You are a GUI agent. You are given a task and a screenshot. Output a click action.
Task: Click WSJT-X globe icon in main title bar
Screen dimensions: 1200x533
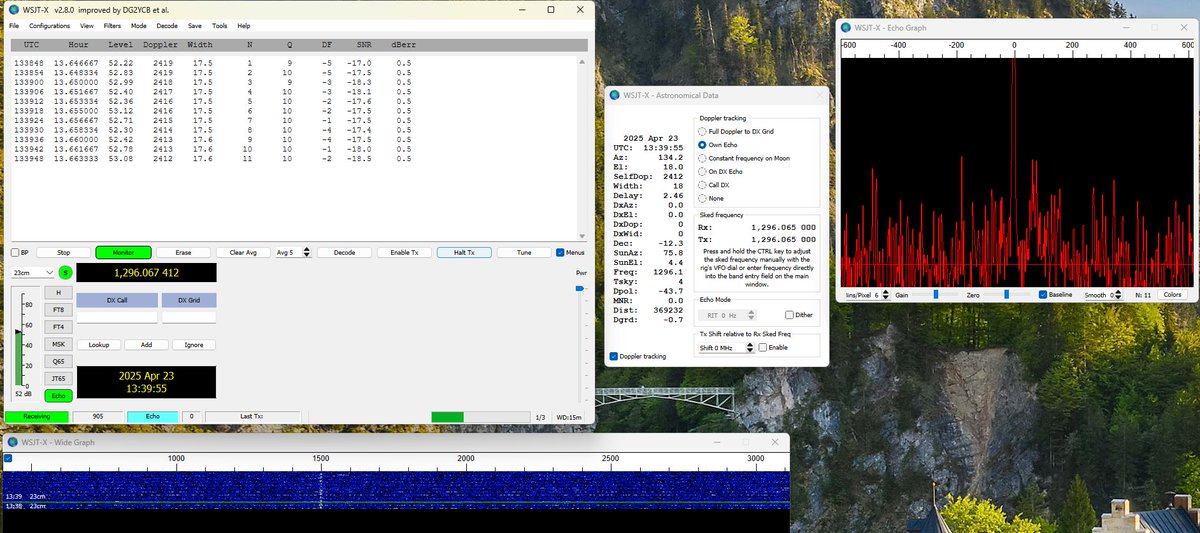13,9
